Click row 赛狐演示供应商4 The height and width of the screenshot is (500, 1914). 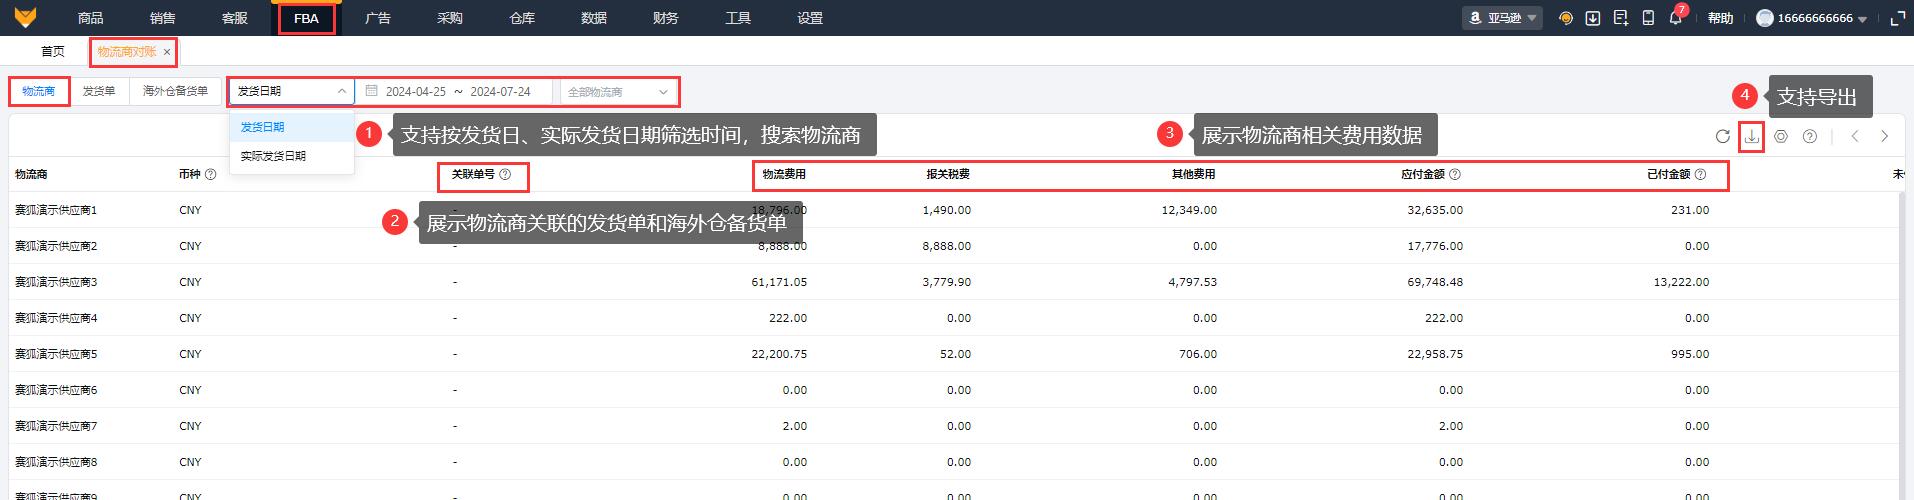pos(954,318)
